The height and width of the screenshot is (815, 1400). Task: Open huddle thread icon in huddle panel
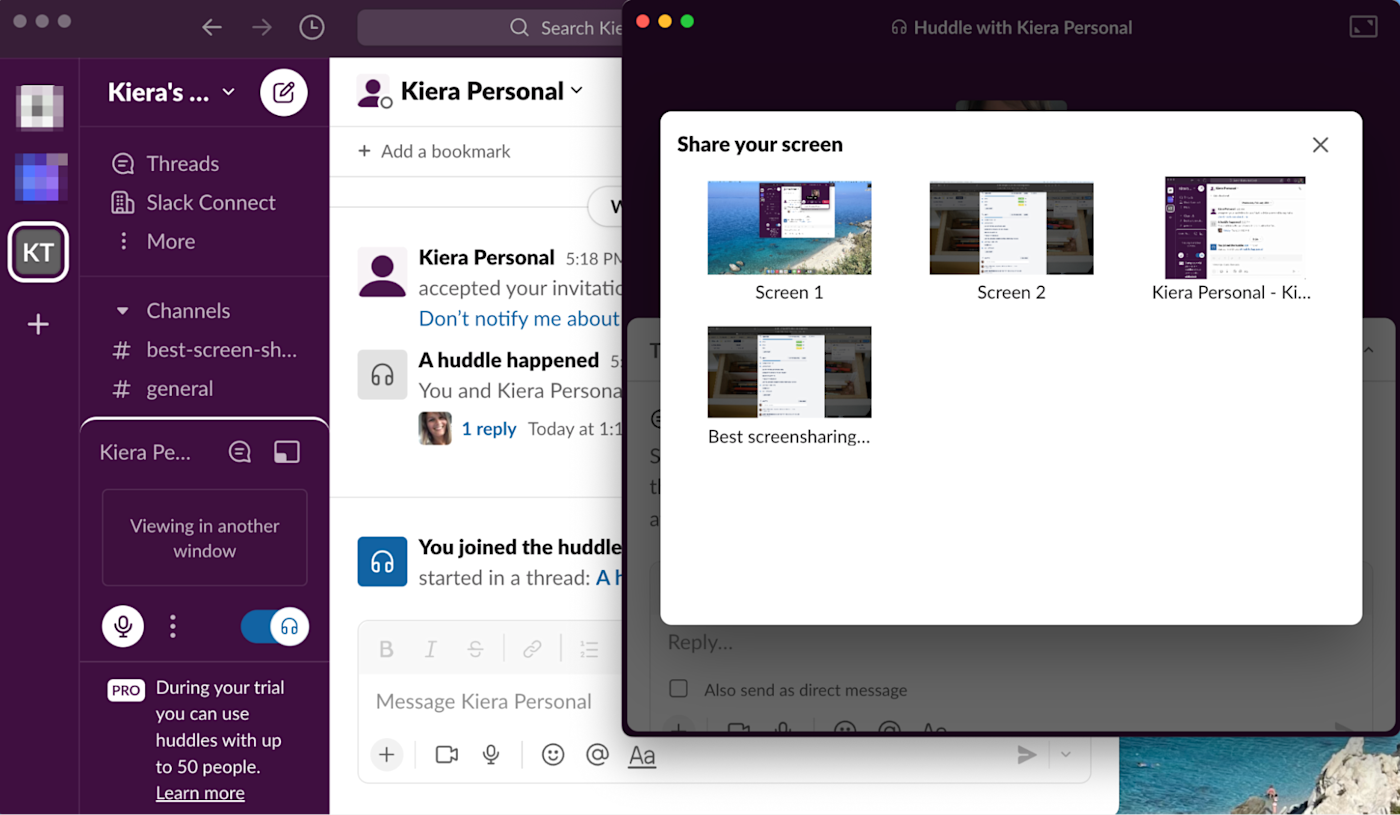point(240,452)
